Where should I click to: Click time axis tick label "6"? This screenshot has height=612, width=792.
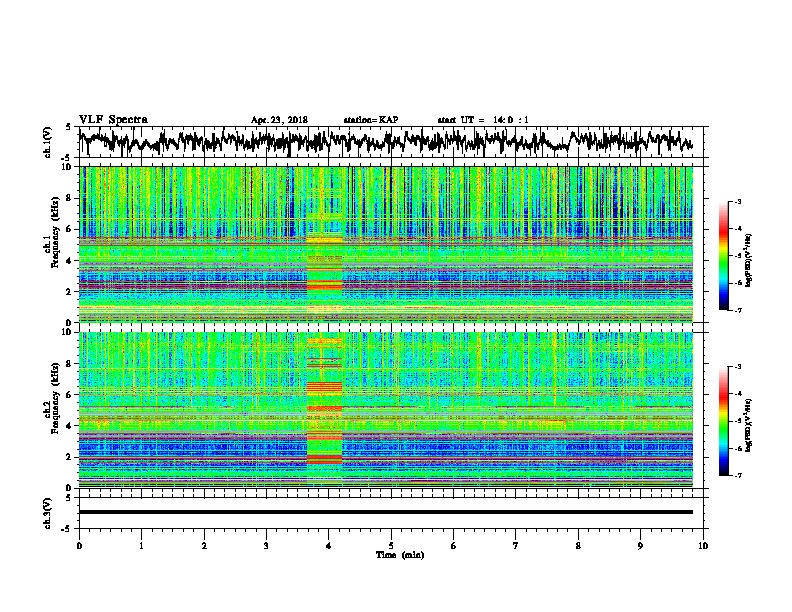[x=454, y=546]
